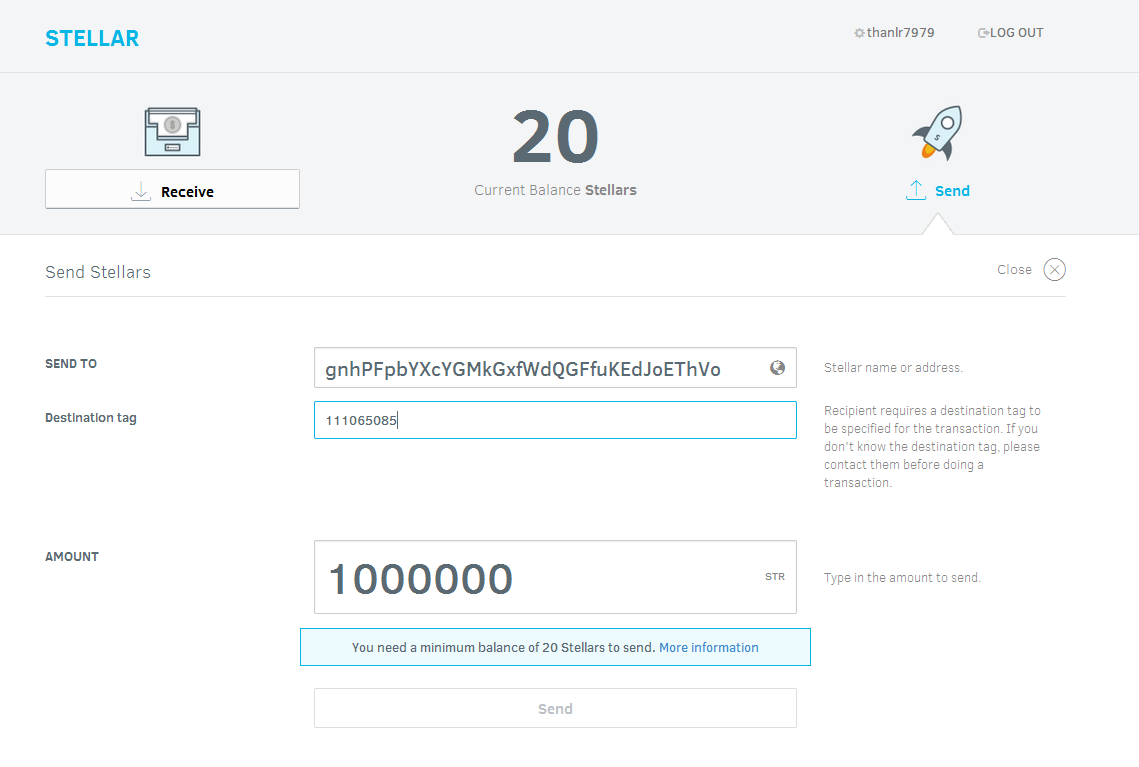Click the log out arrow icon
This screenshot has height=767, width=1139.
pyautogui.click(x=983, y=33)
